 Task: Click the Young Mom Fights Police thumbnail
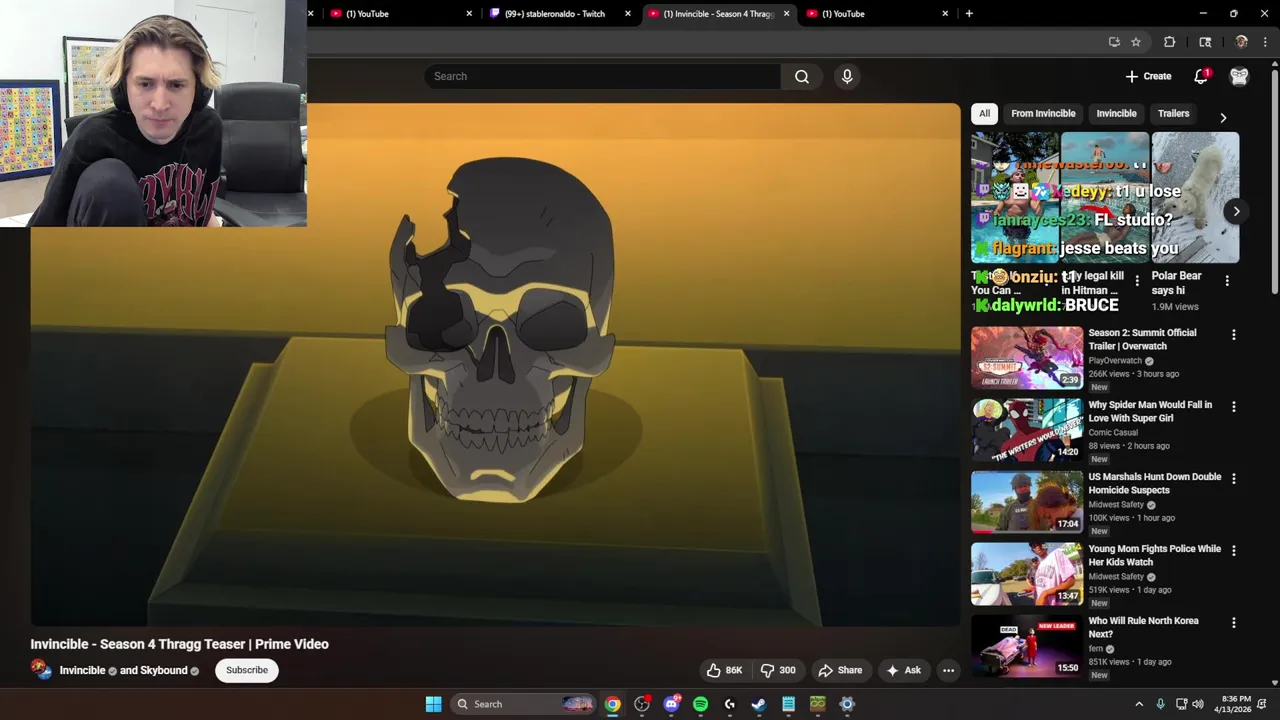1027,573
